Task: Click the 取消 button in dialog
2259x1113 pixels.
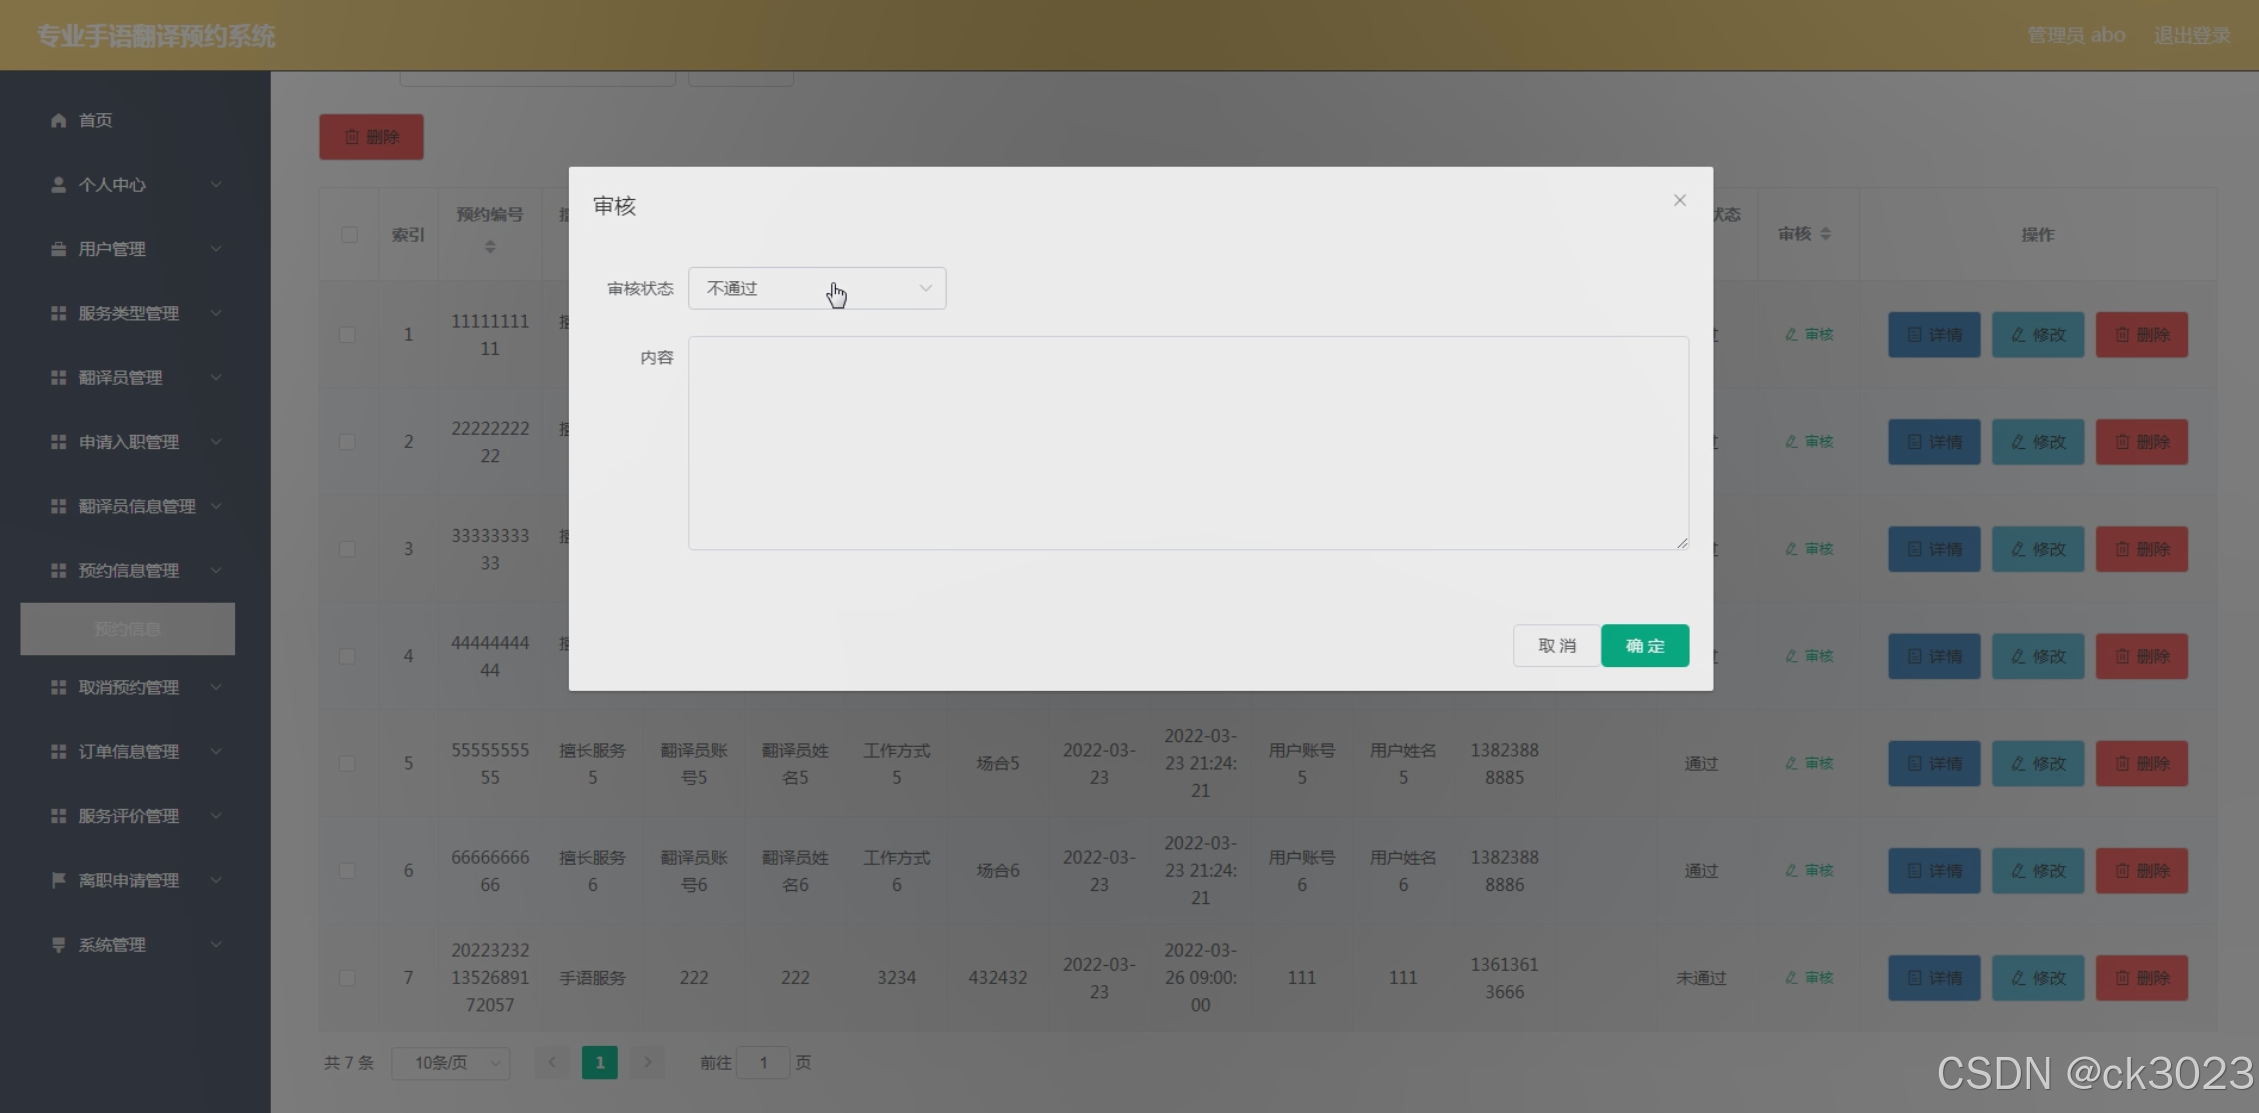Action: click(1556, 646)
